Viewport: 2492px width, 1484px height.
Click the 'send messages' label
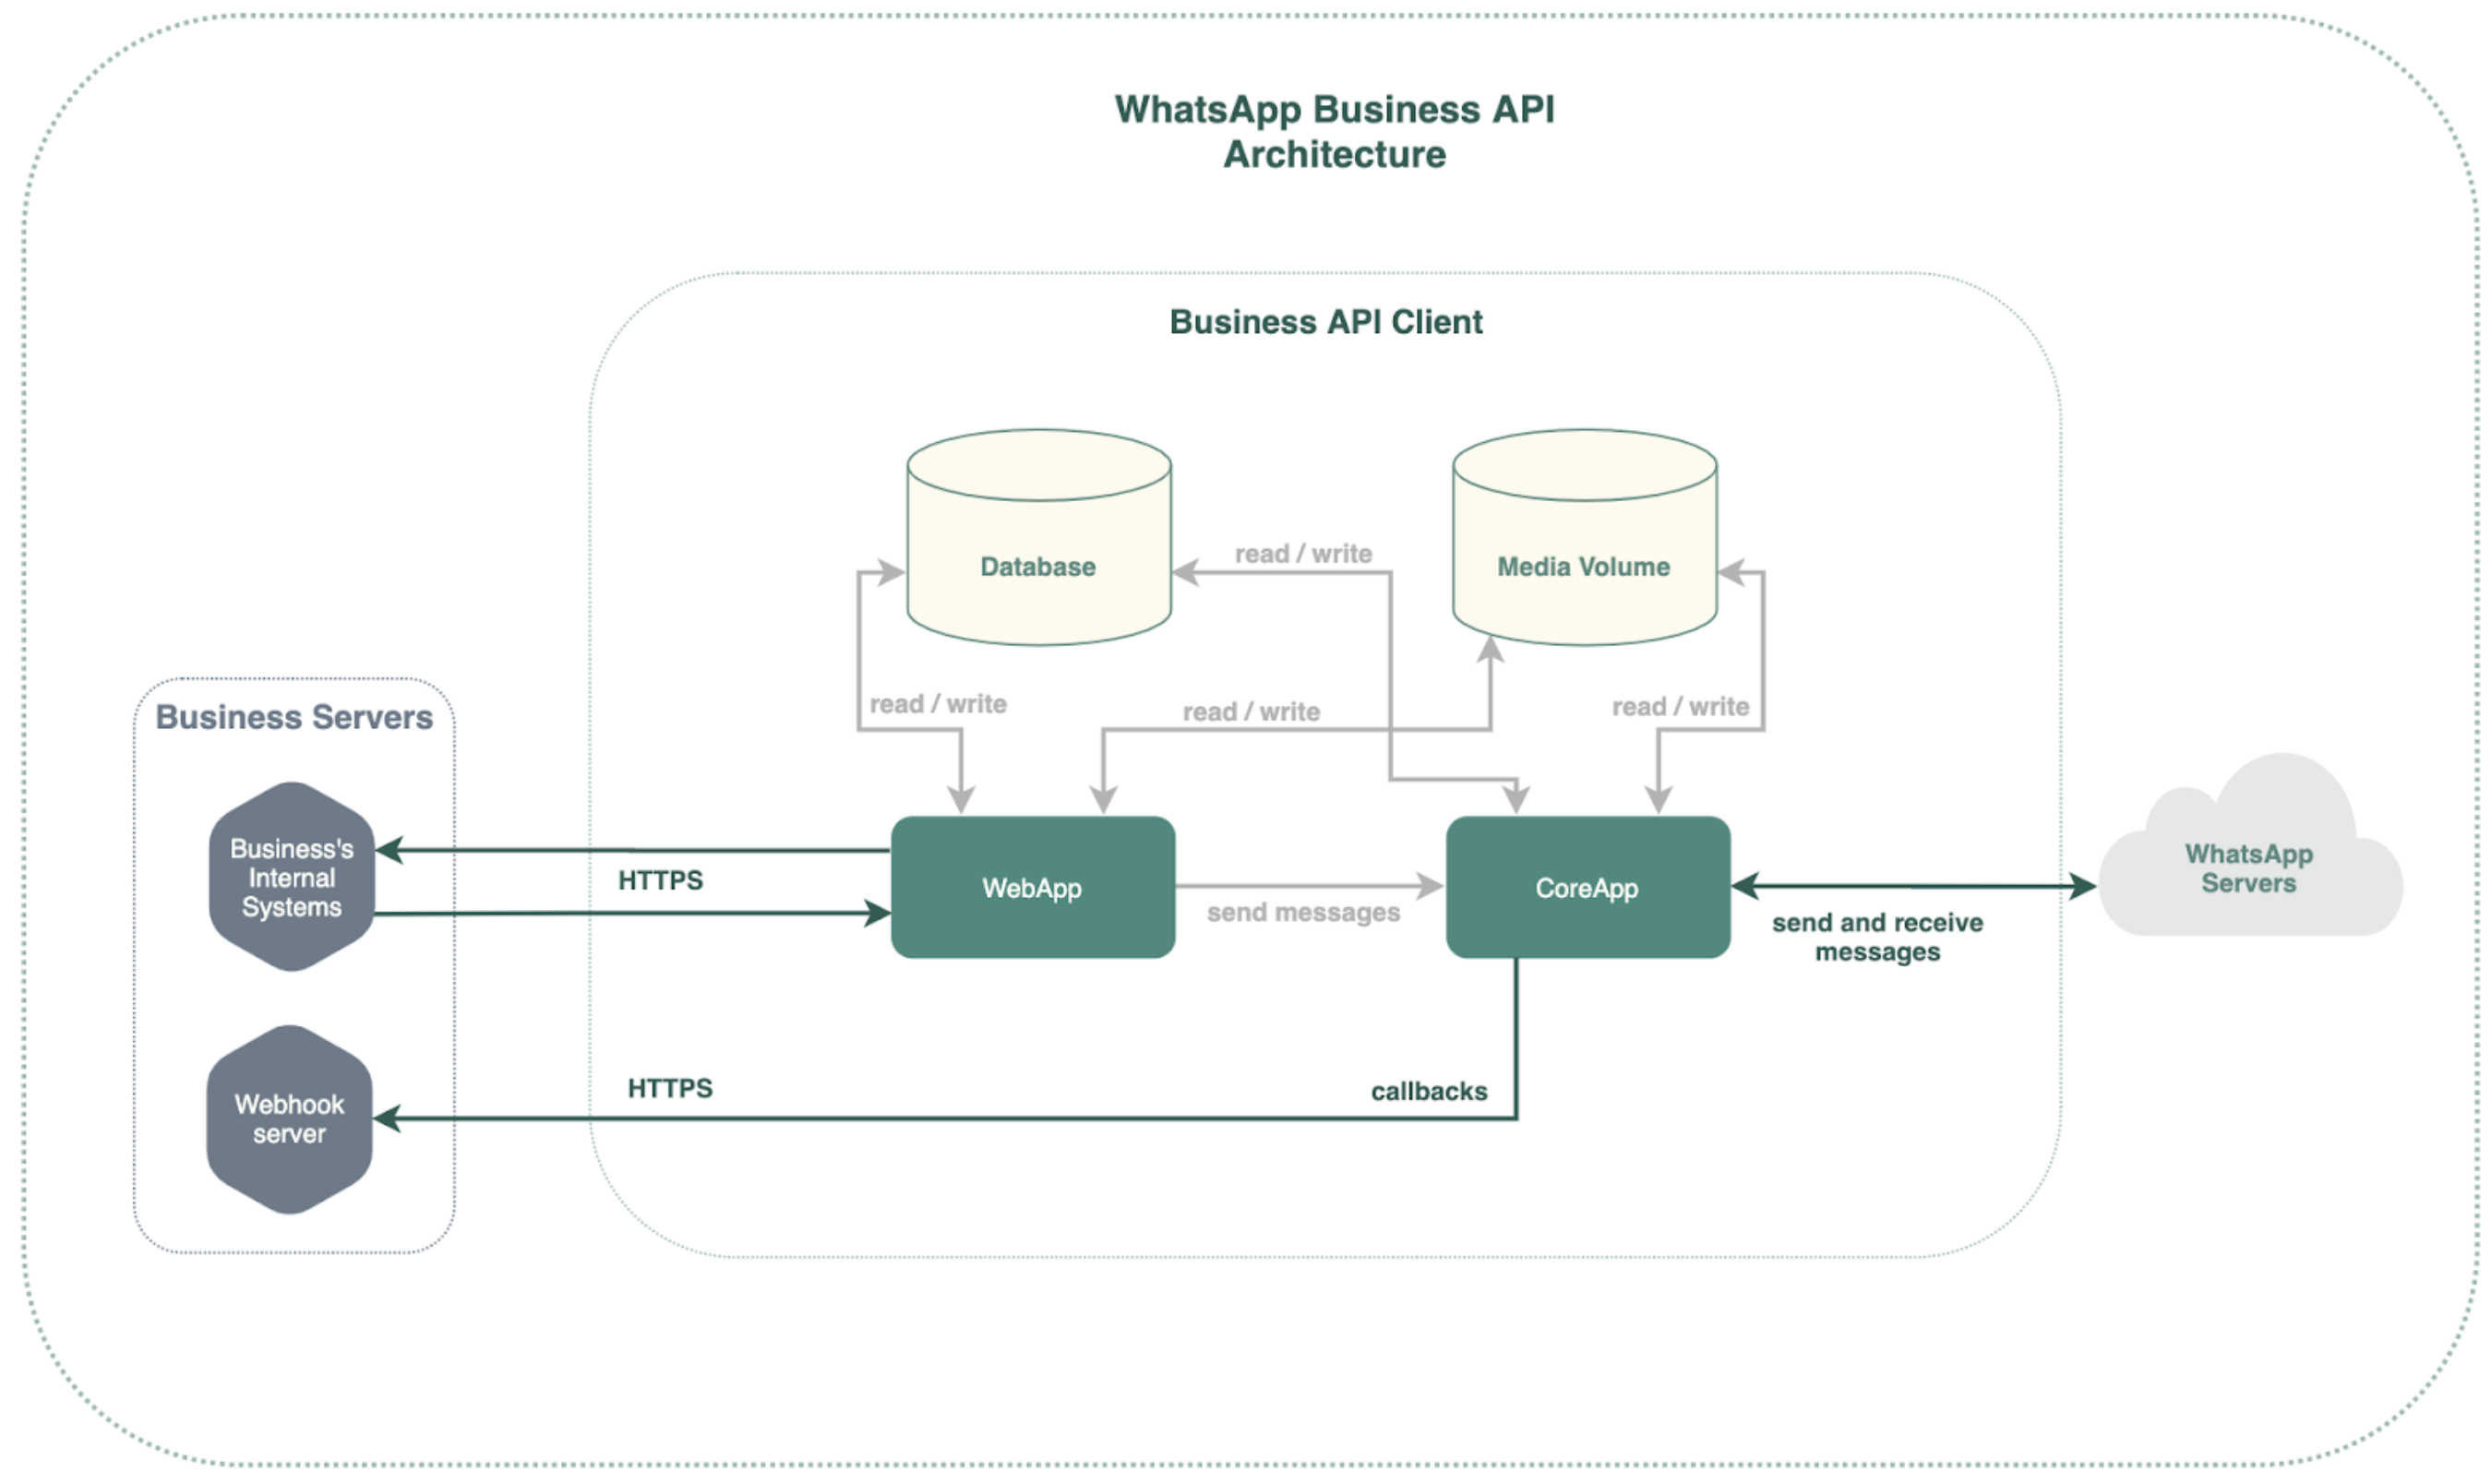point(1304,913)
